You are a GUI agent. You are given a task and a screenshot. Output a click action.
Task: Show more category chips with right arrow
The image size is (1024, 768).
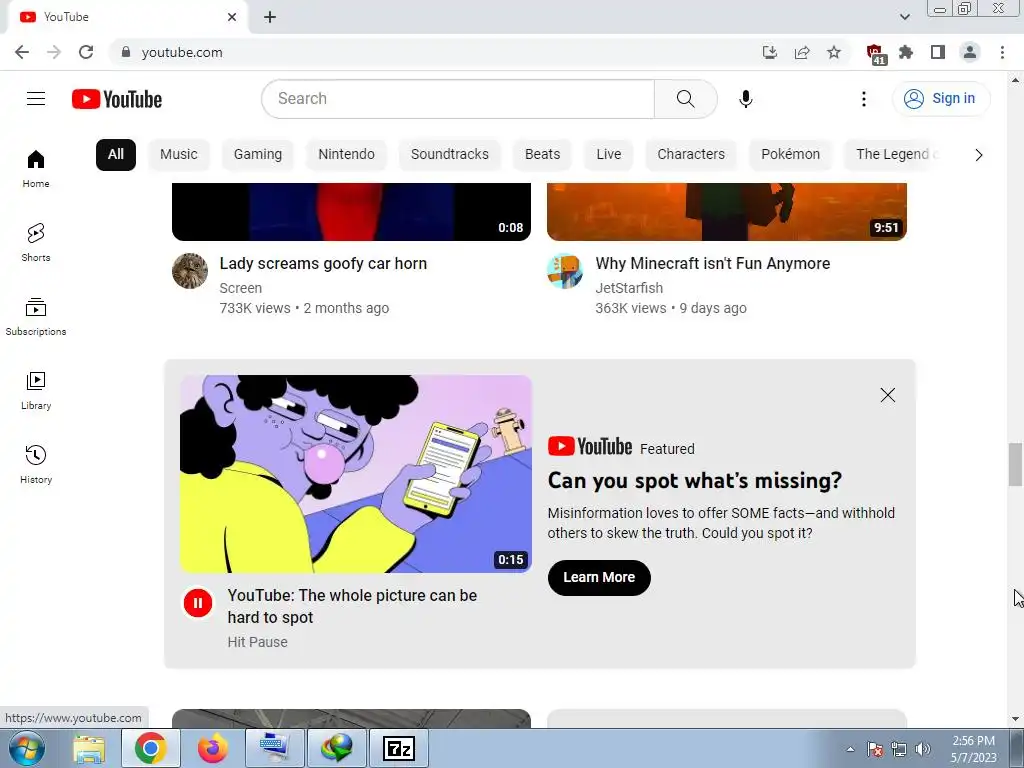(x=978, y=155)
